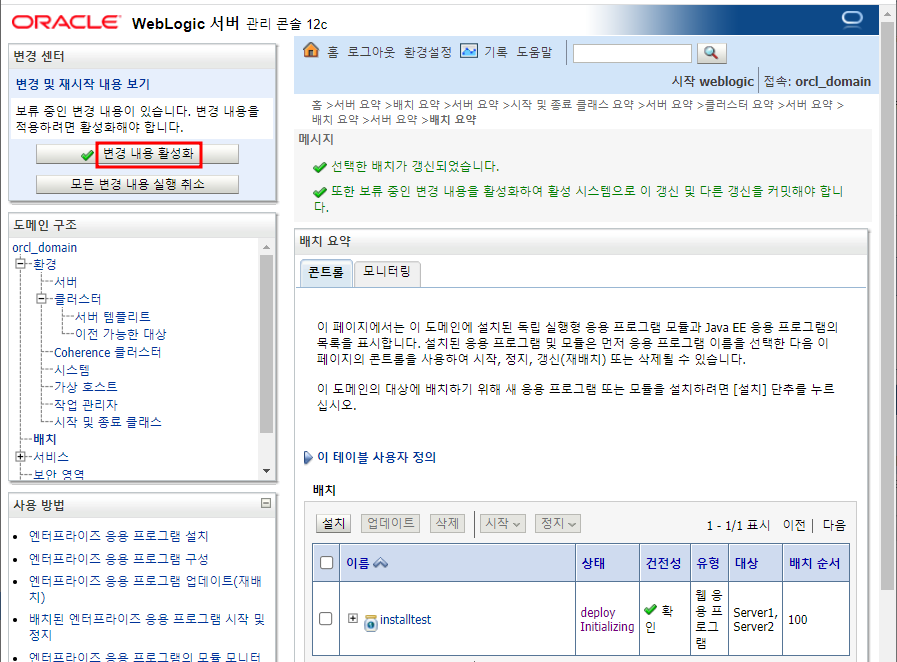Image resolution: width=897 pixels, height=662 pixels.
Task: Click the 다음 pagination link
Action: 834,525
